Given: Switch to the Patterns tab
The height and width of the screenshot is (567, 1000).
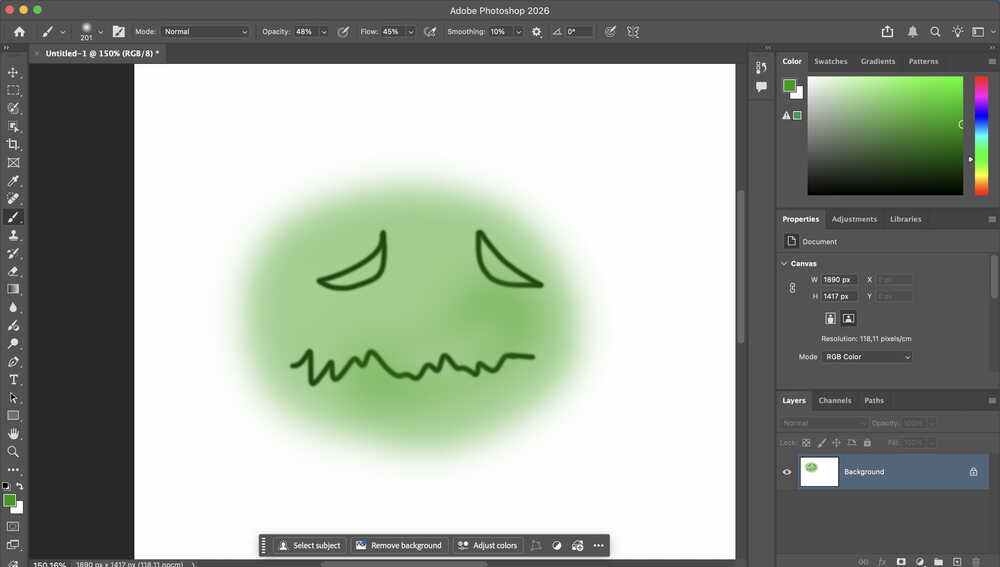Looking at the screenshot, I should click(x=923, y=61).
